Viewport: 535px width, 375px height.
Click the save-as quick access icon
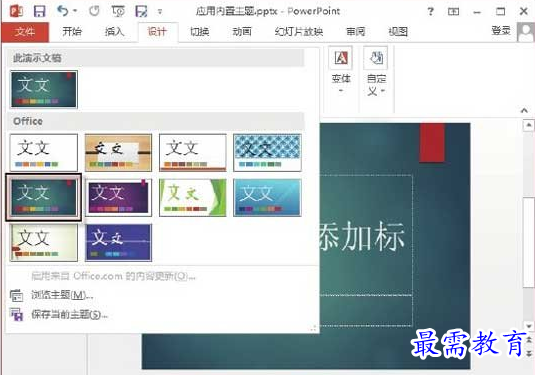pos(141,11)
